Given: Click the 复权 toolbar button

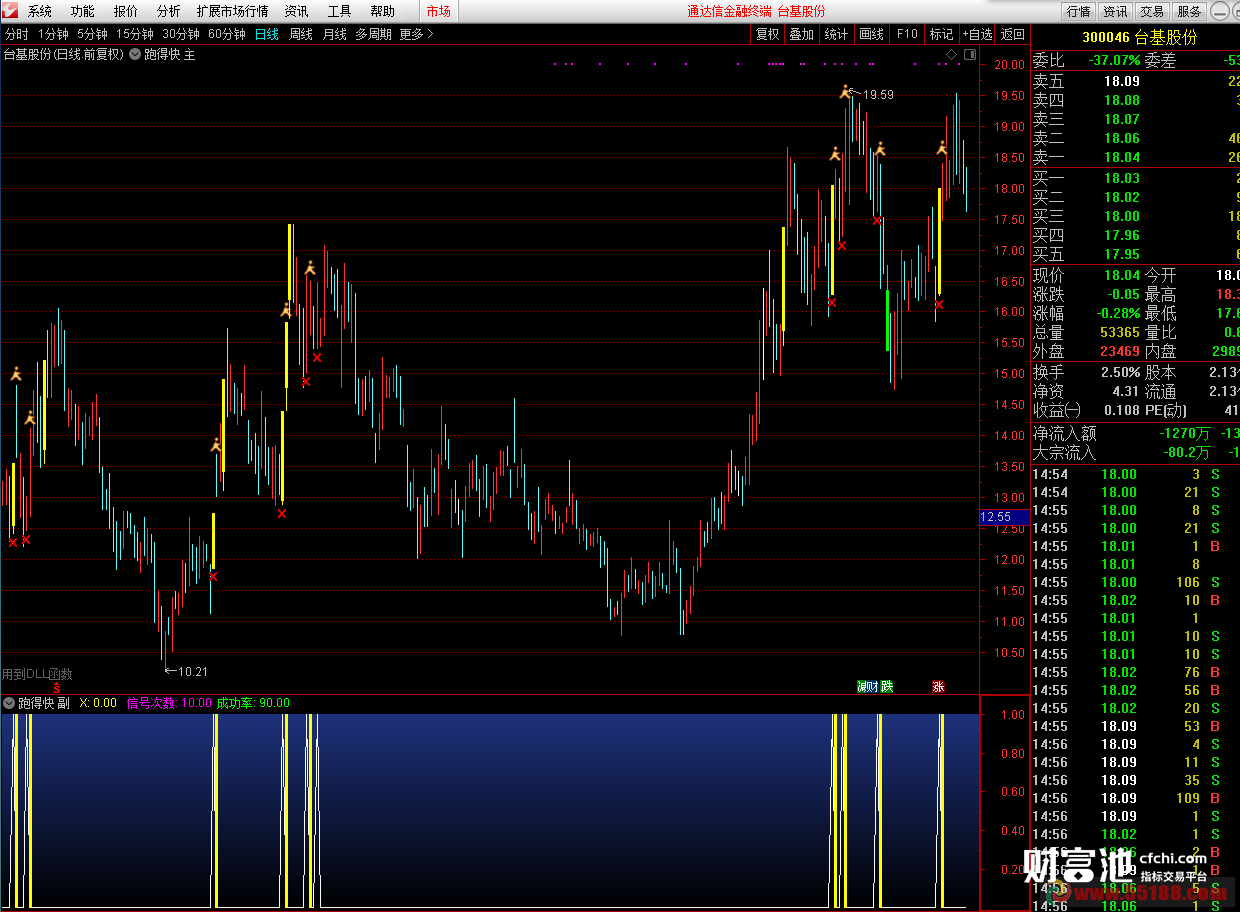Looking at the screenshot, I should point(767,34).
